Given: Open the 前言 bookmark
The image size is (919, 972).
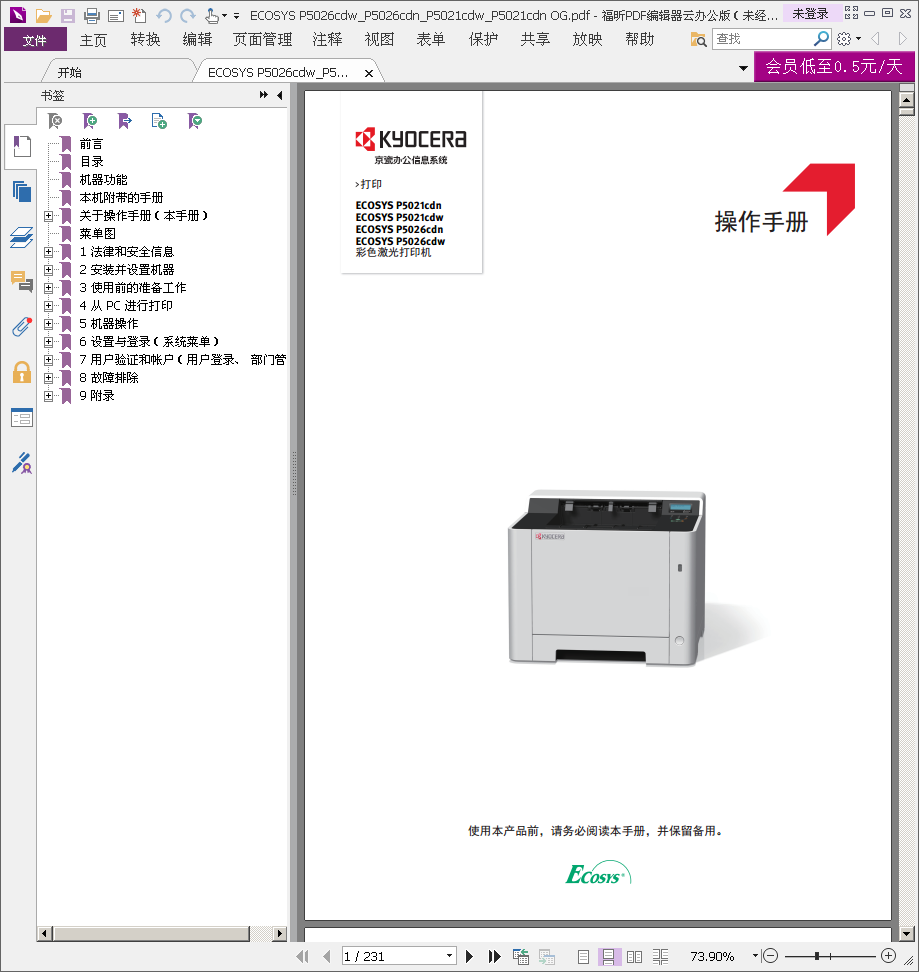Looking at the screenshot, I should (x=91, y=144).
